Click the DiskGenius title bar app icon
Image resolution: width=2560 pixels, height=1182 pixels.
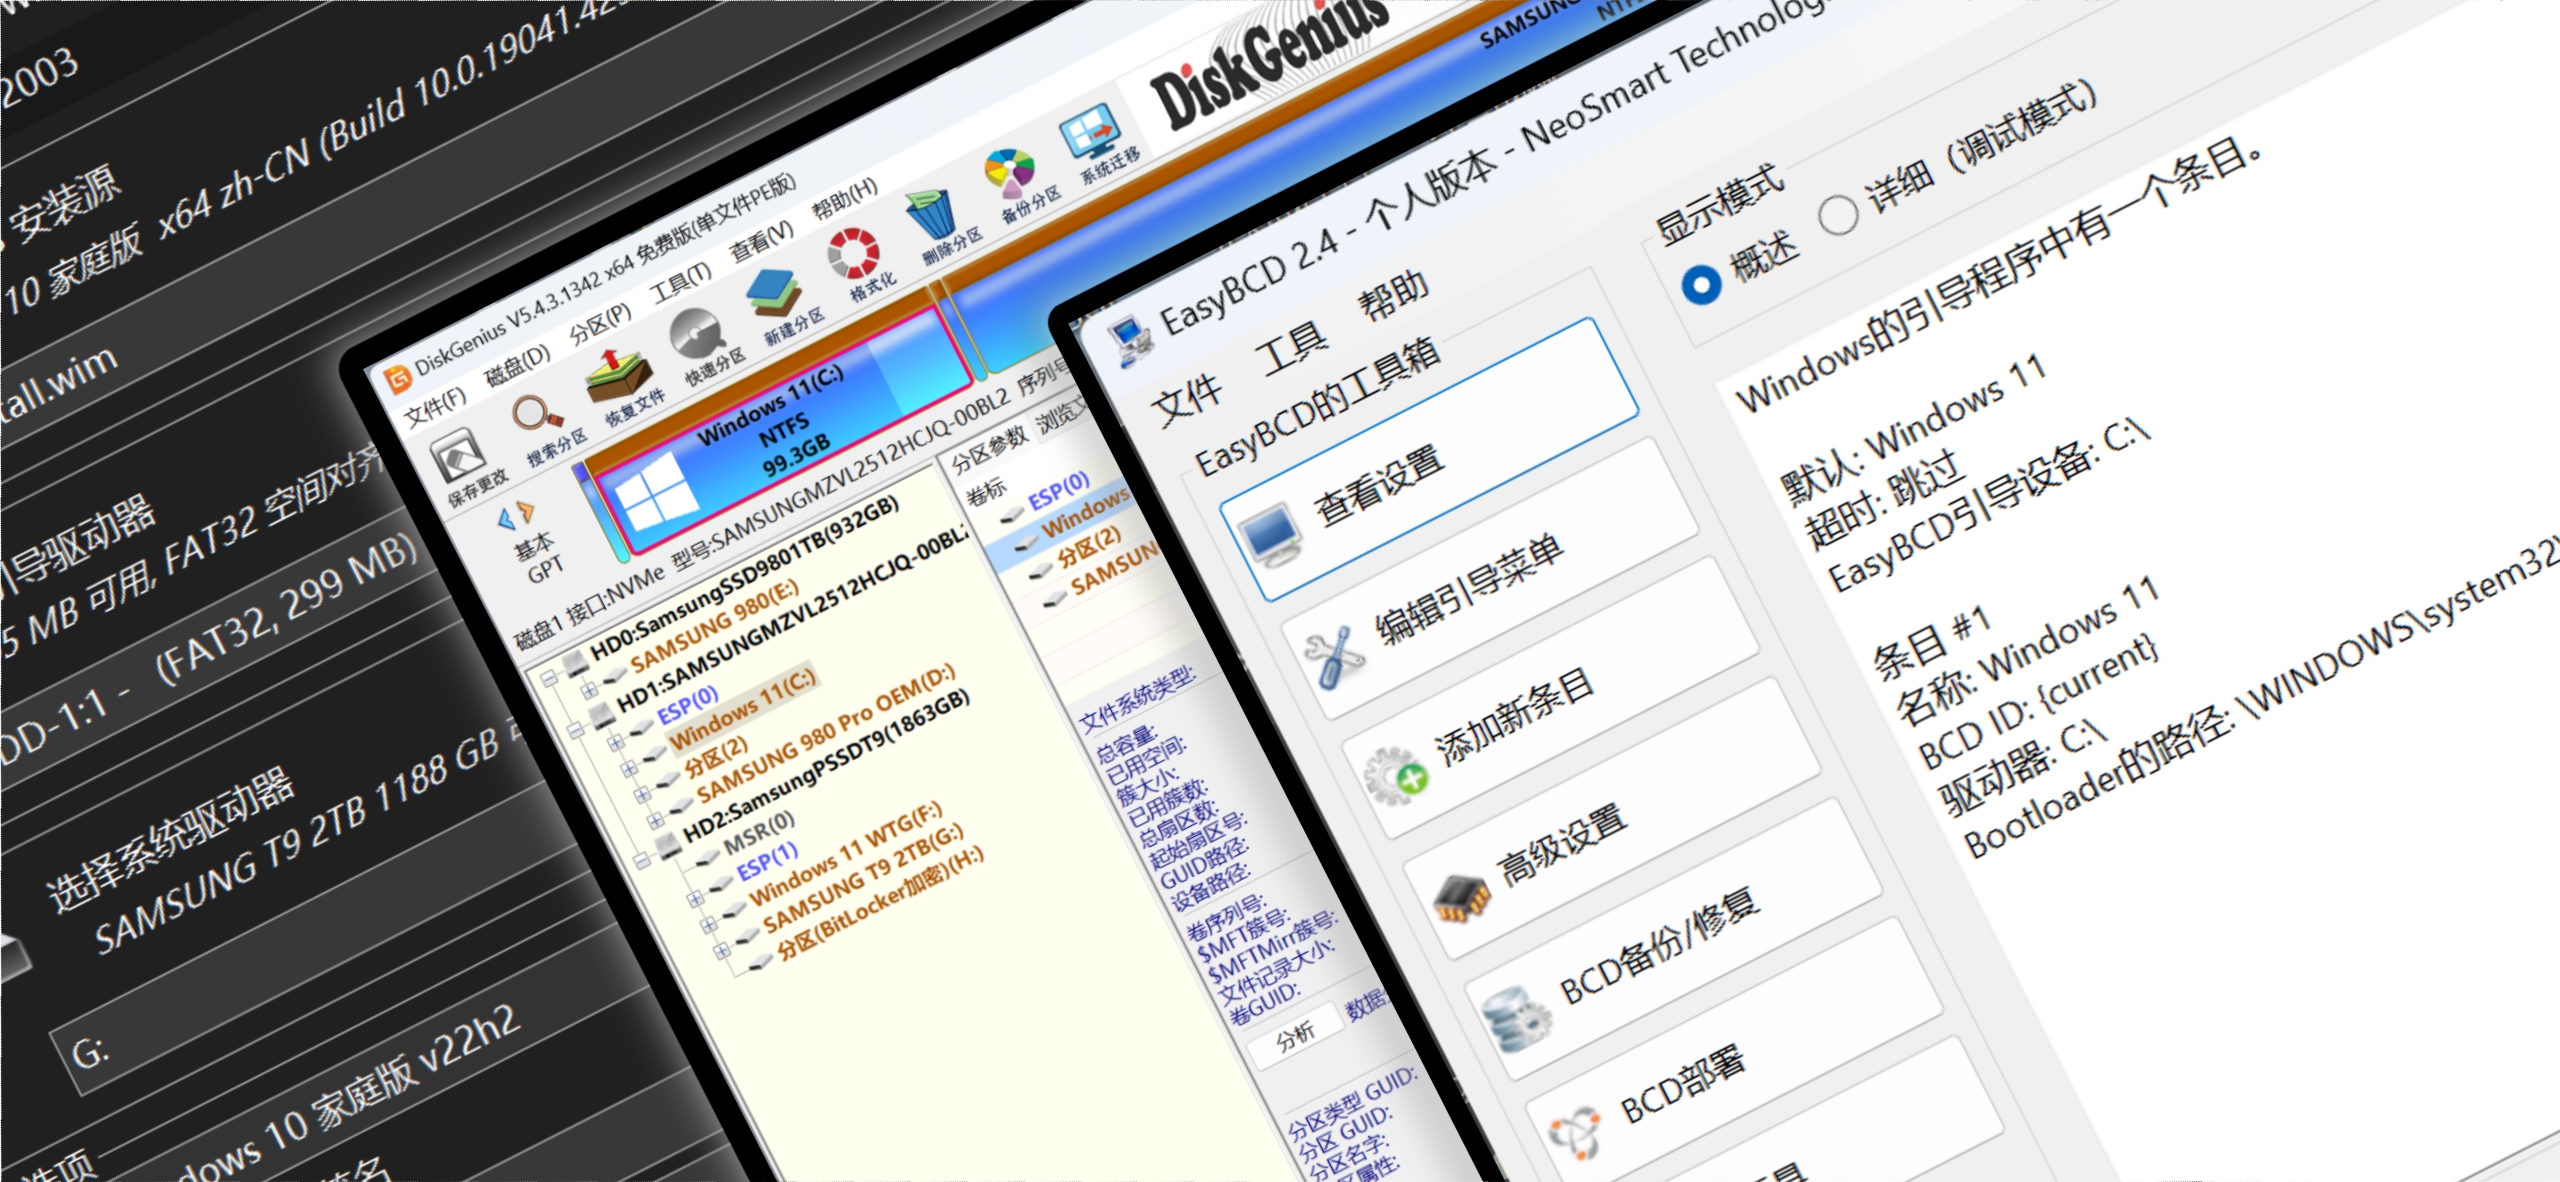(x=398, y=379)
